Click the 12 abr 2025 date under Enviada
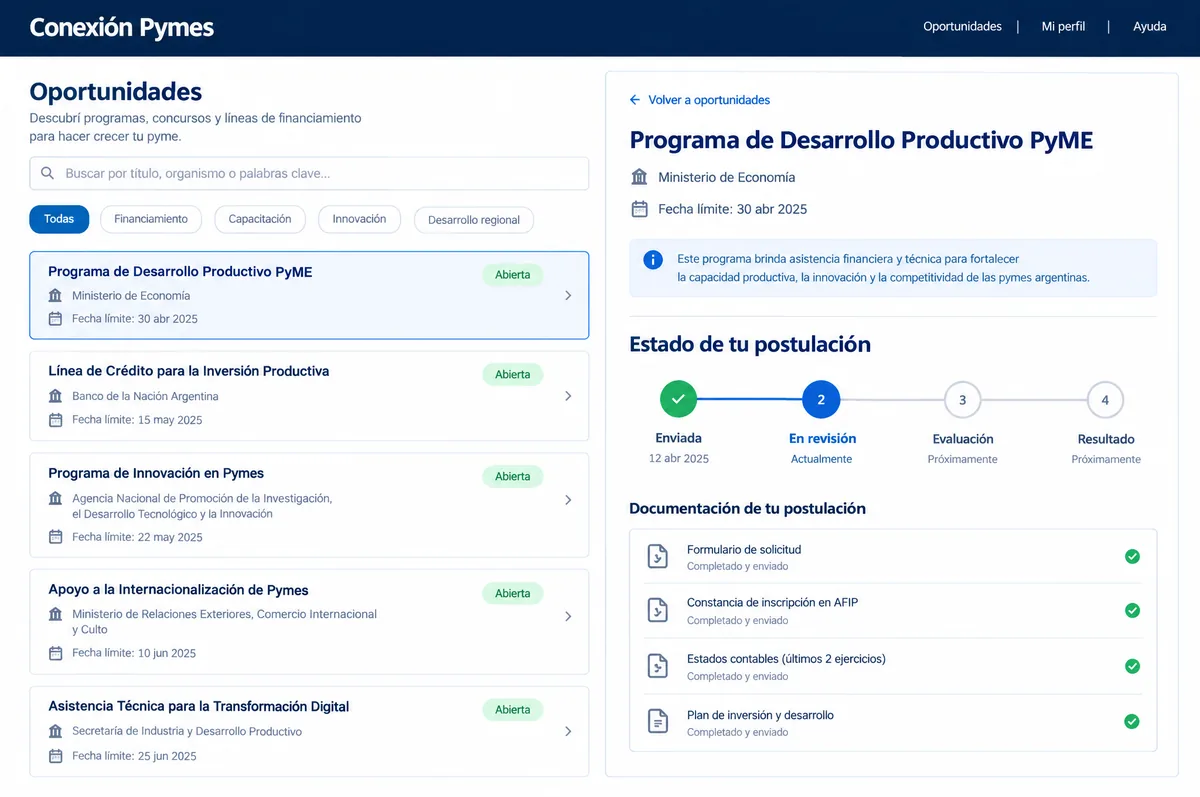The image size is (1200, 797). point(679,458)
